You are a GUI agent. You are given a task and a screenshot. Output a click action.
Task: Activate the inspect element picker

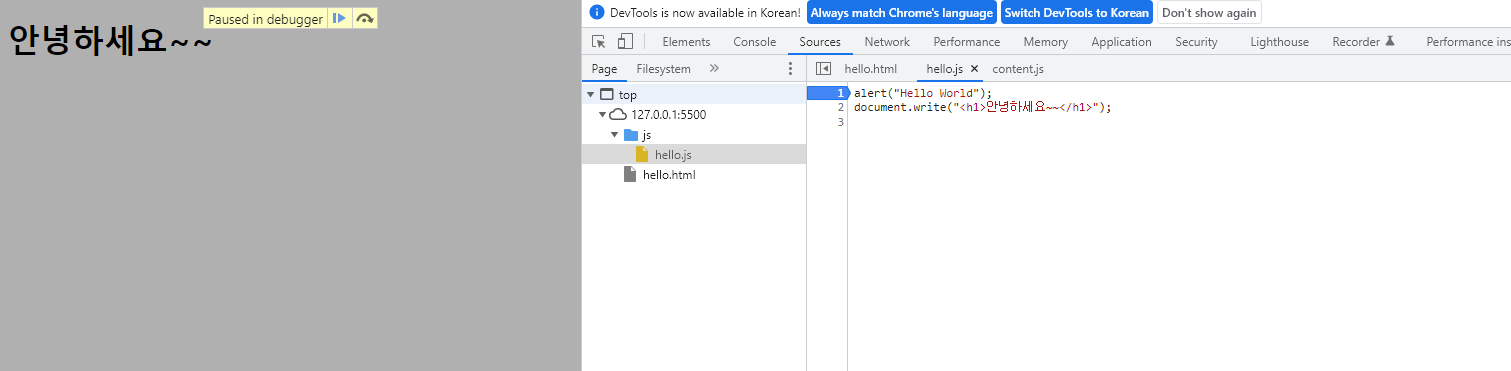[599, 42]
